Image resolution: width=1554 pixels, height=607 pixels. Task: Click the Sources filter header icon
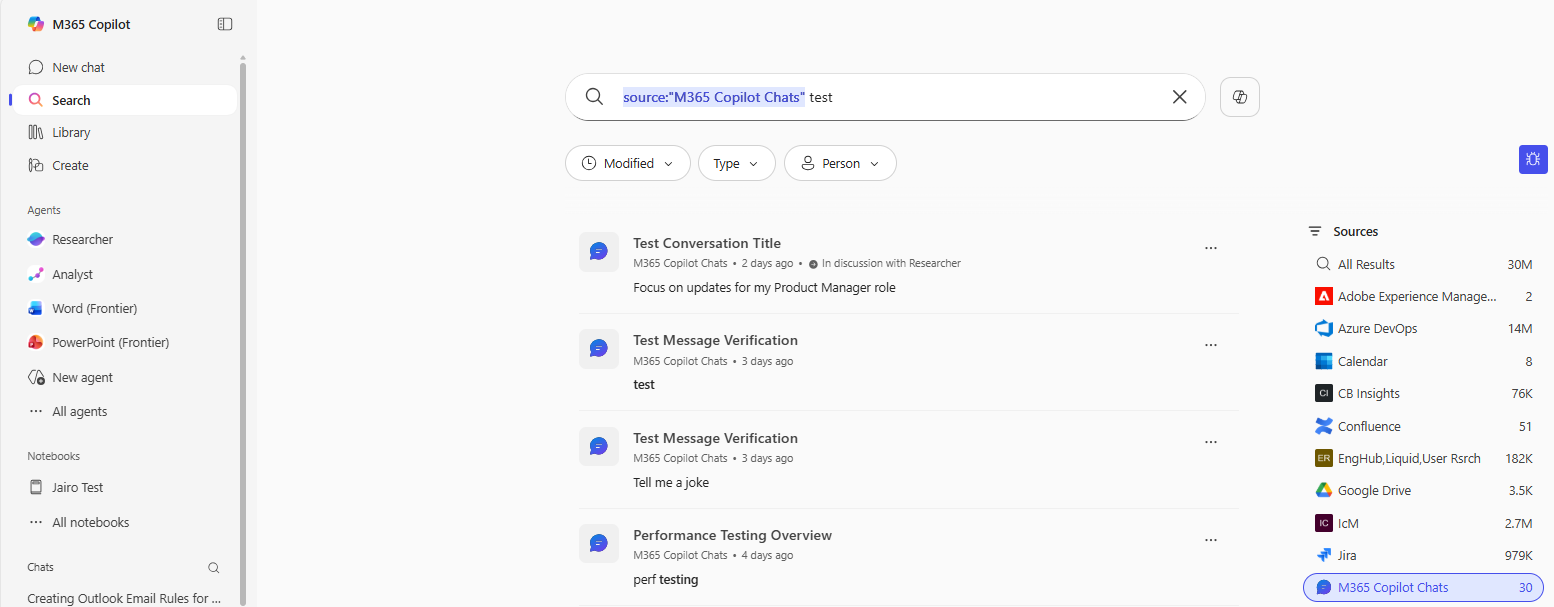tap(1315, 231)
